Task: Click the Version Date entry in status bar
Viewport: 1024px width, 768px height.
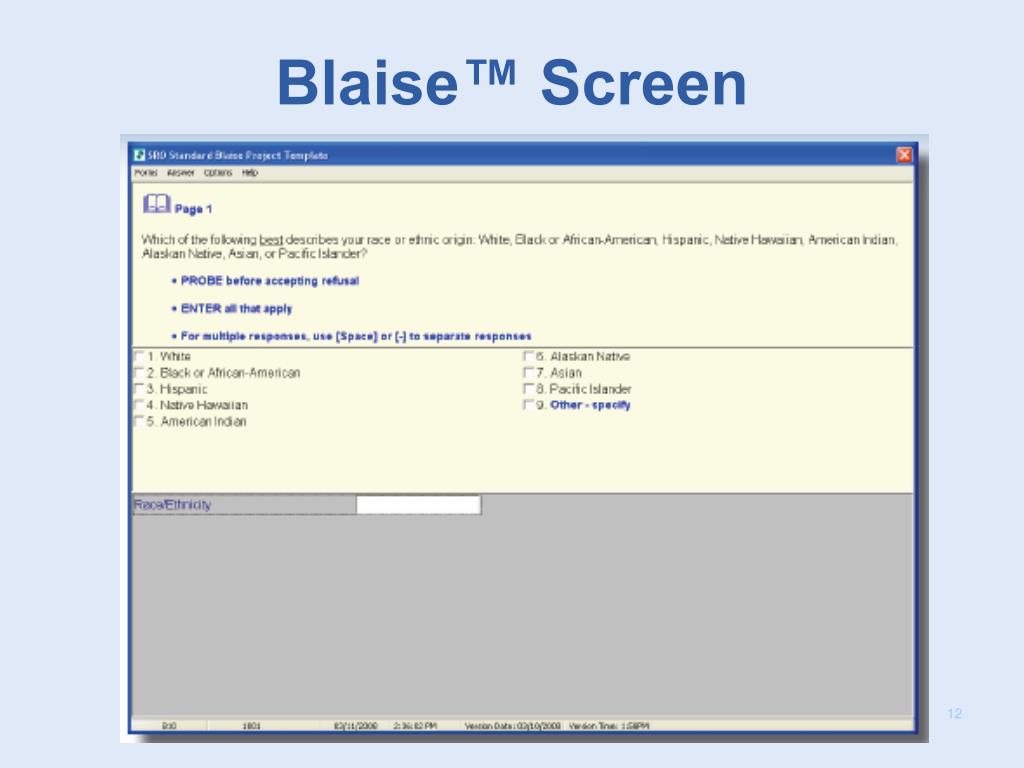Action: [x=513, y=726]
